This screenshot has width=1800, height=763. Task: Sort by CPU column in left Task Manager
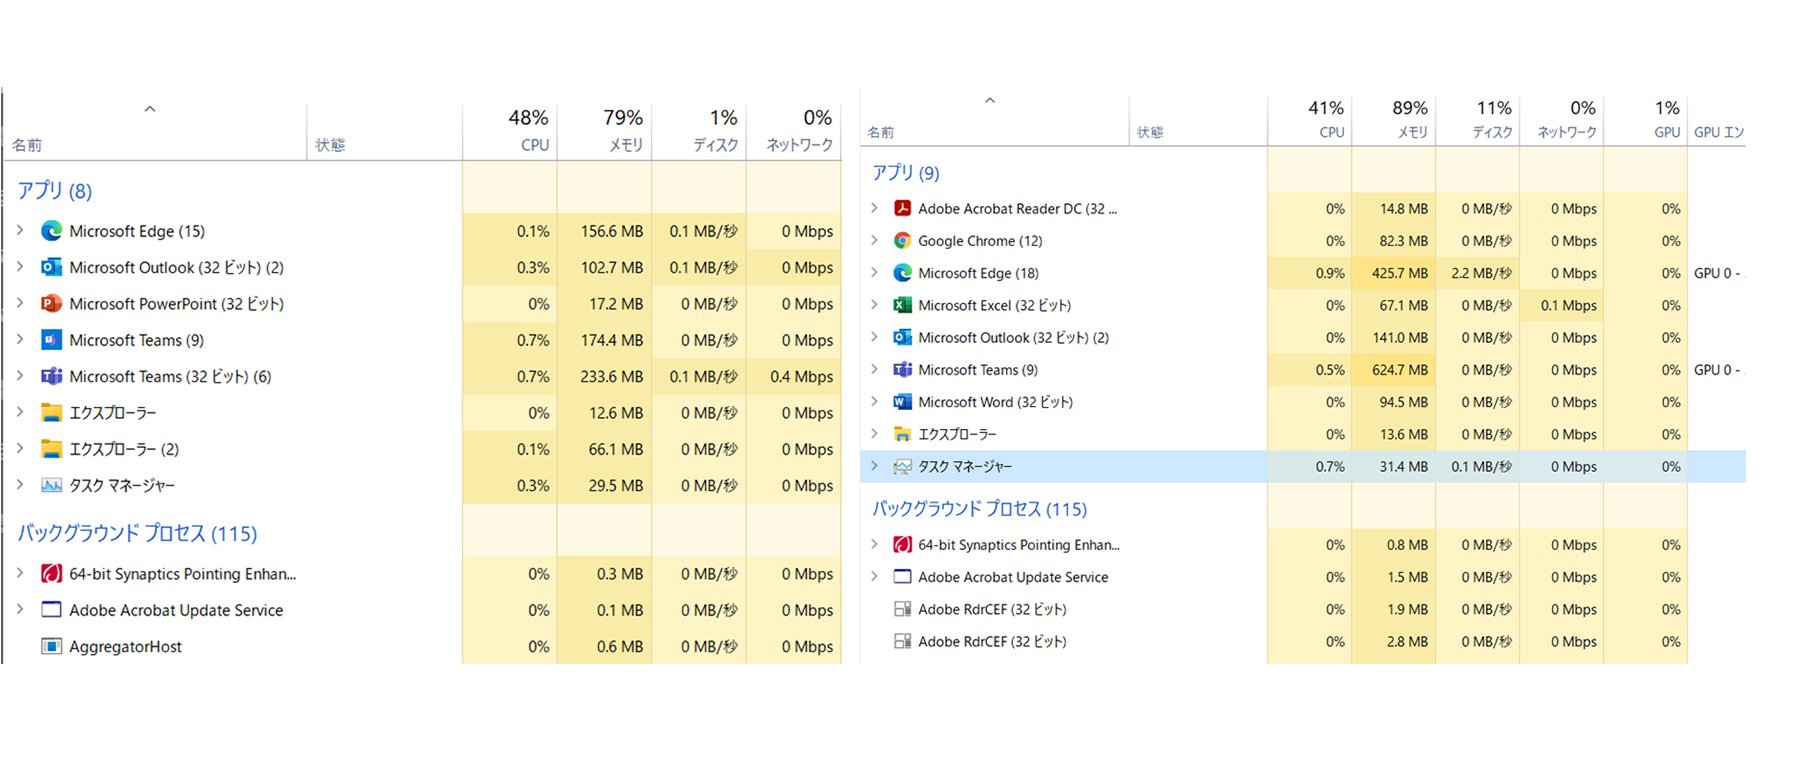[x=510, y=131]
